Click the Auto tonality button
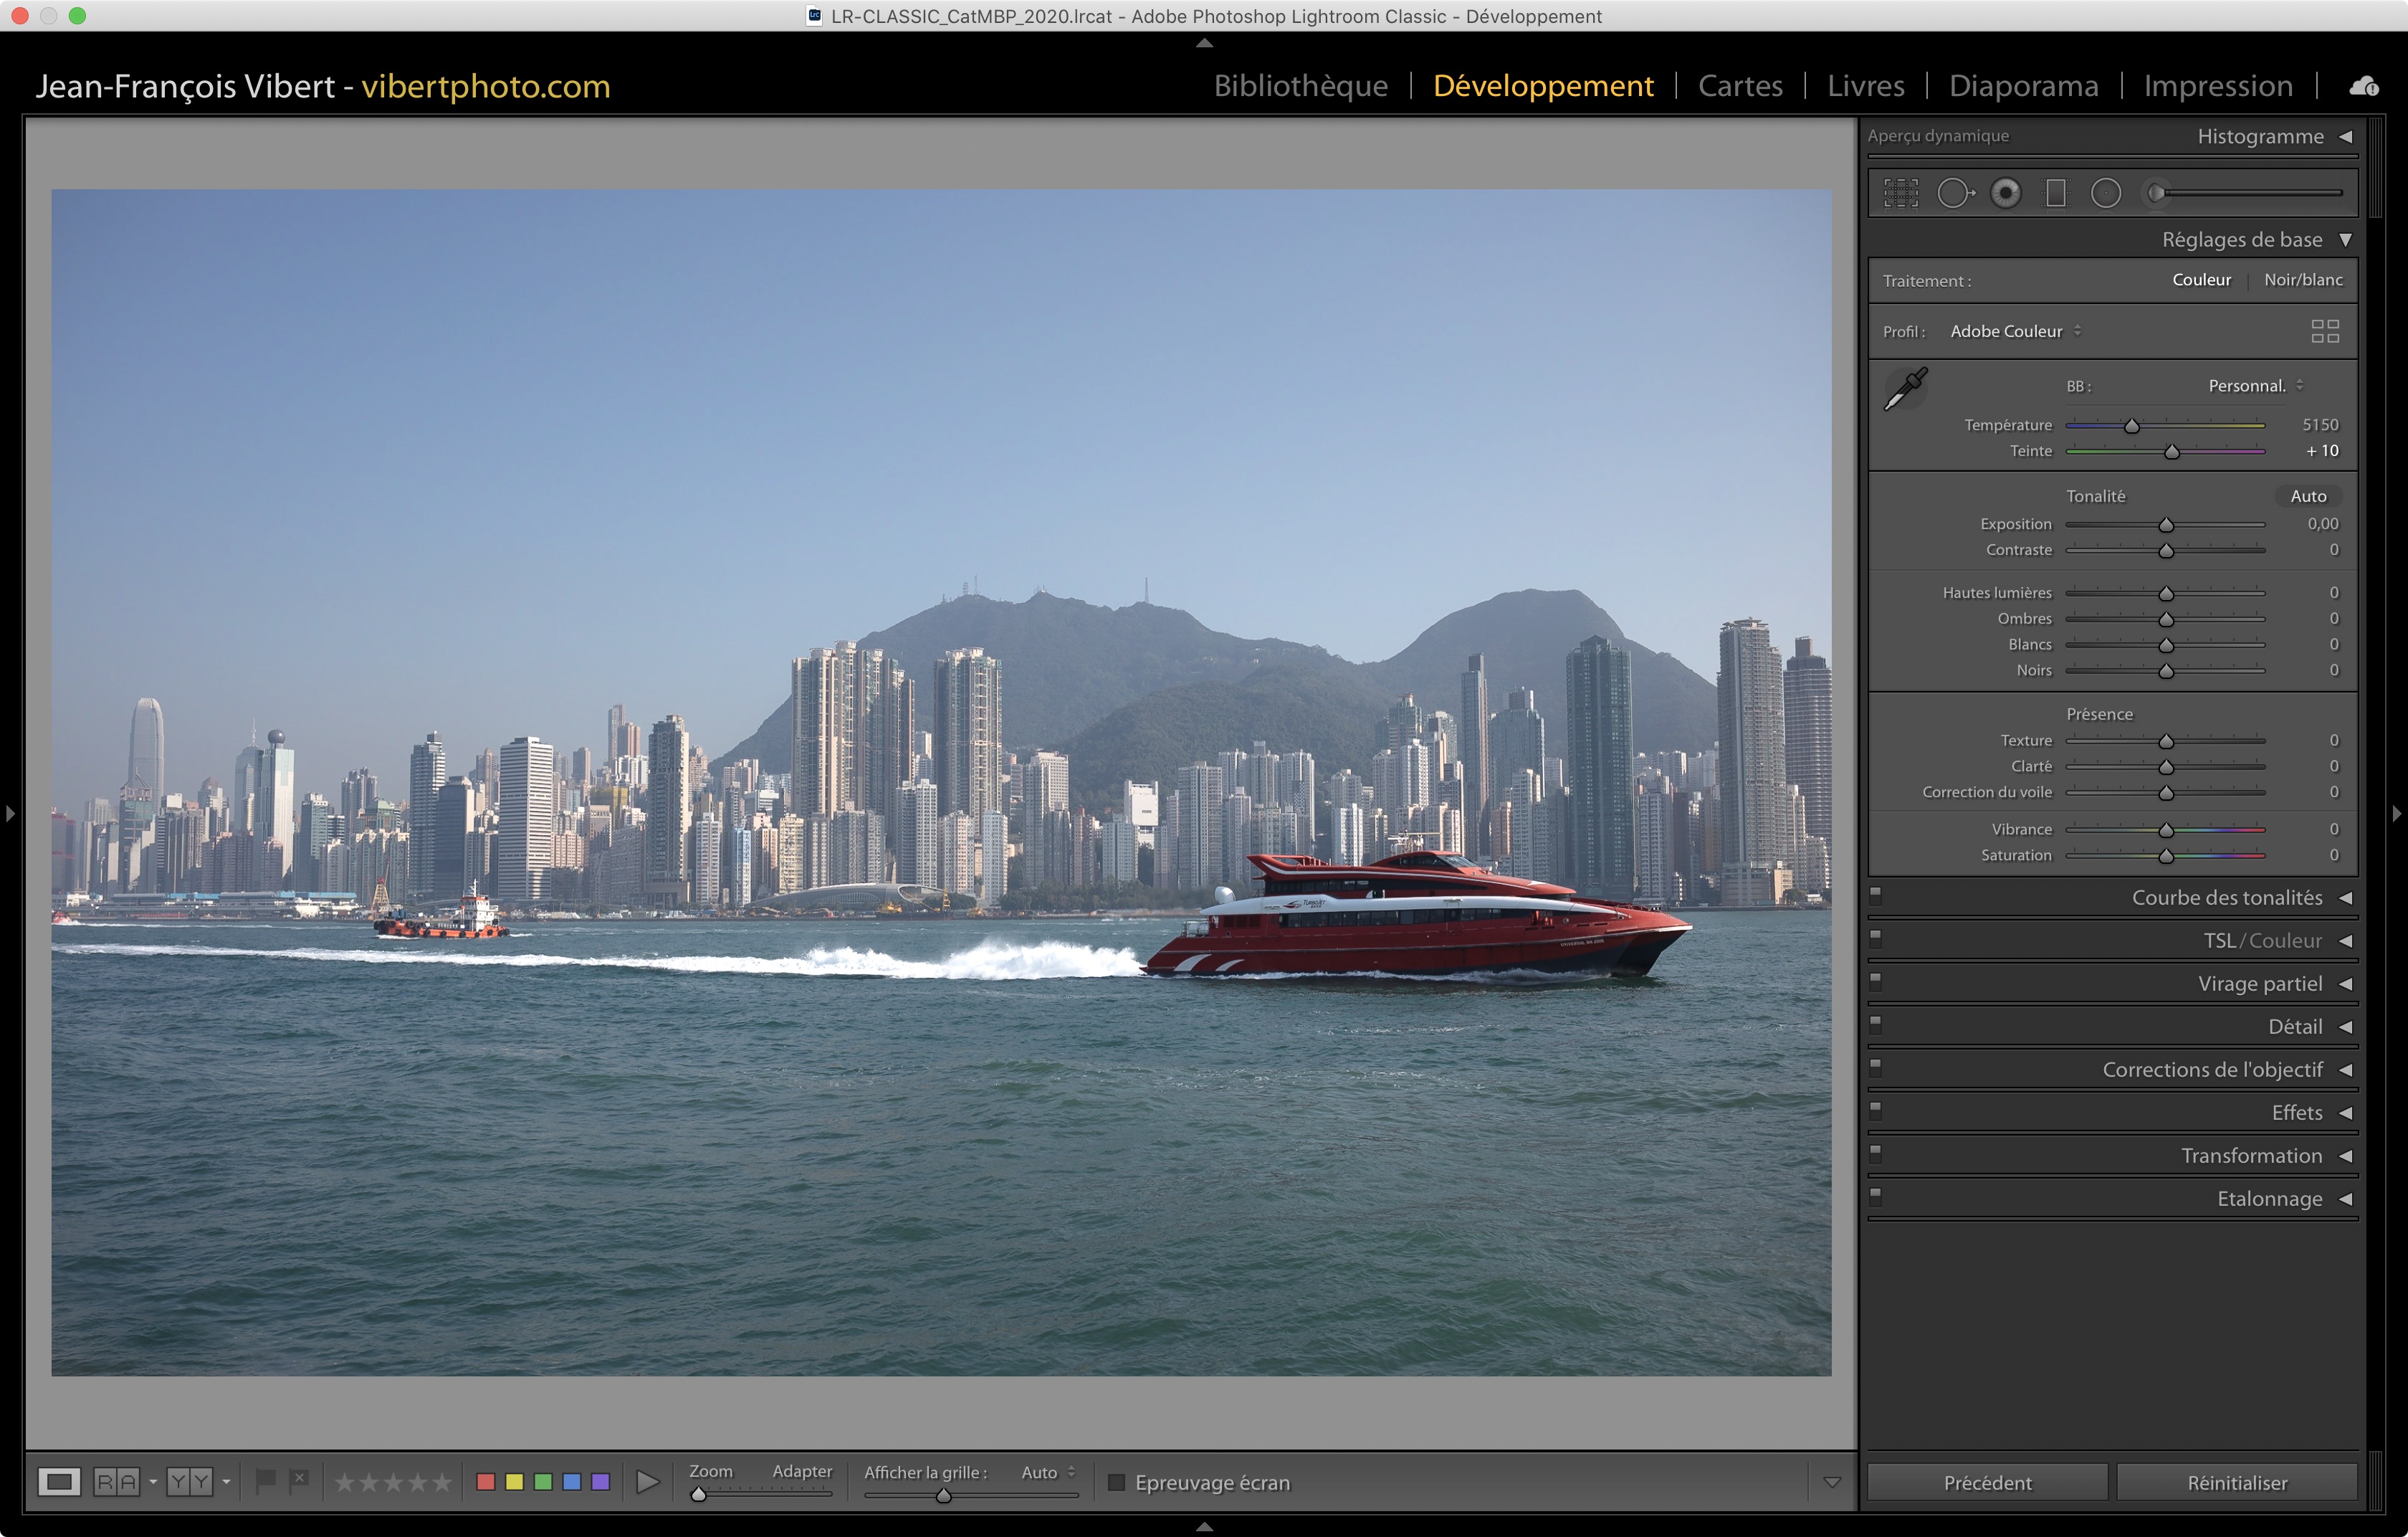Screen dimensions: 2408x1537 (x=2308, y=496)
